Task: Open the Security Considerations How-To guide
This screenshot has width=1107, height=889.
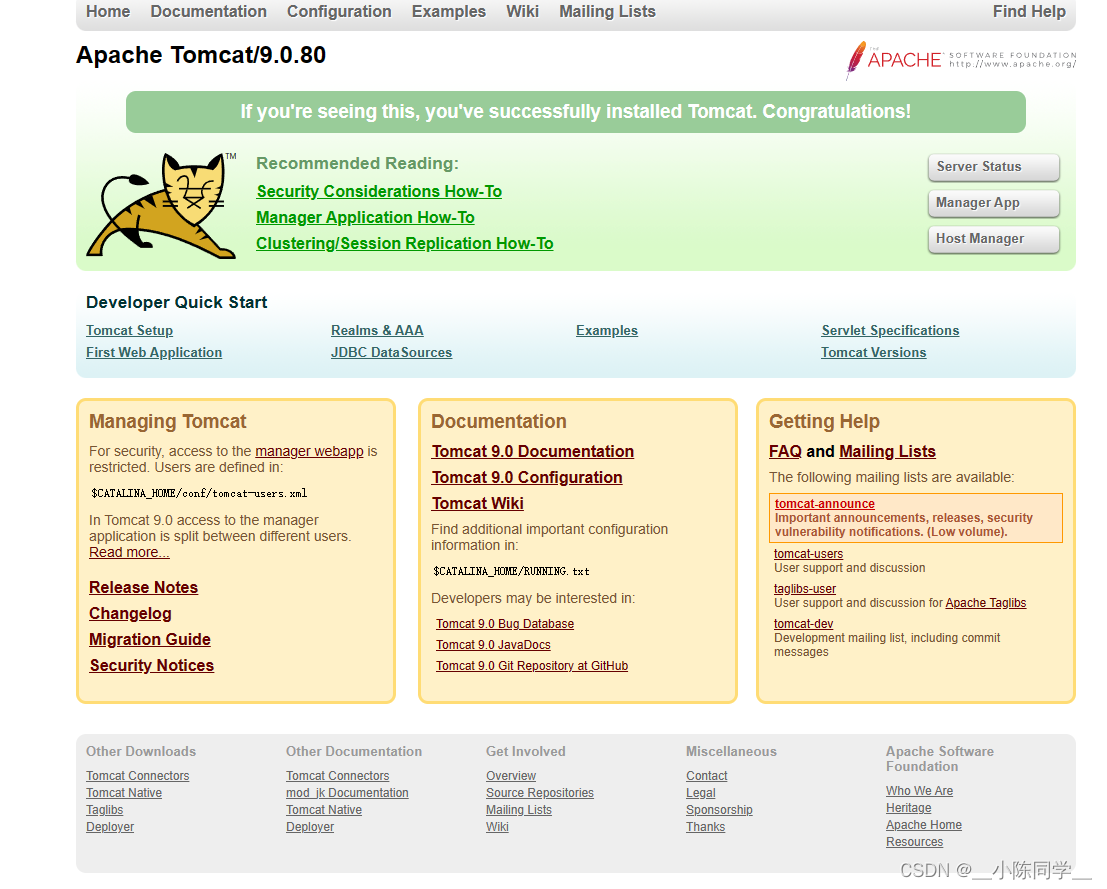Action: [x=379, y=191]
